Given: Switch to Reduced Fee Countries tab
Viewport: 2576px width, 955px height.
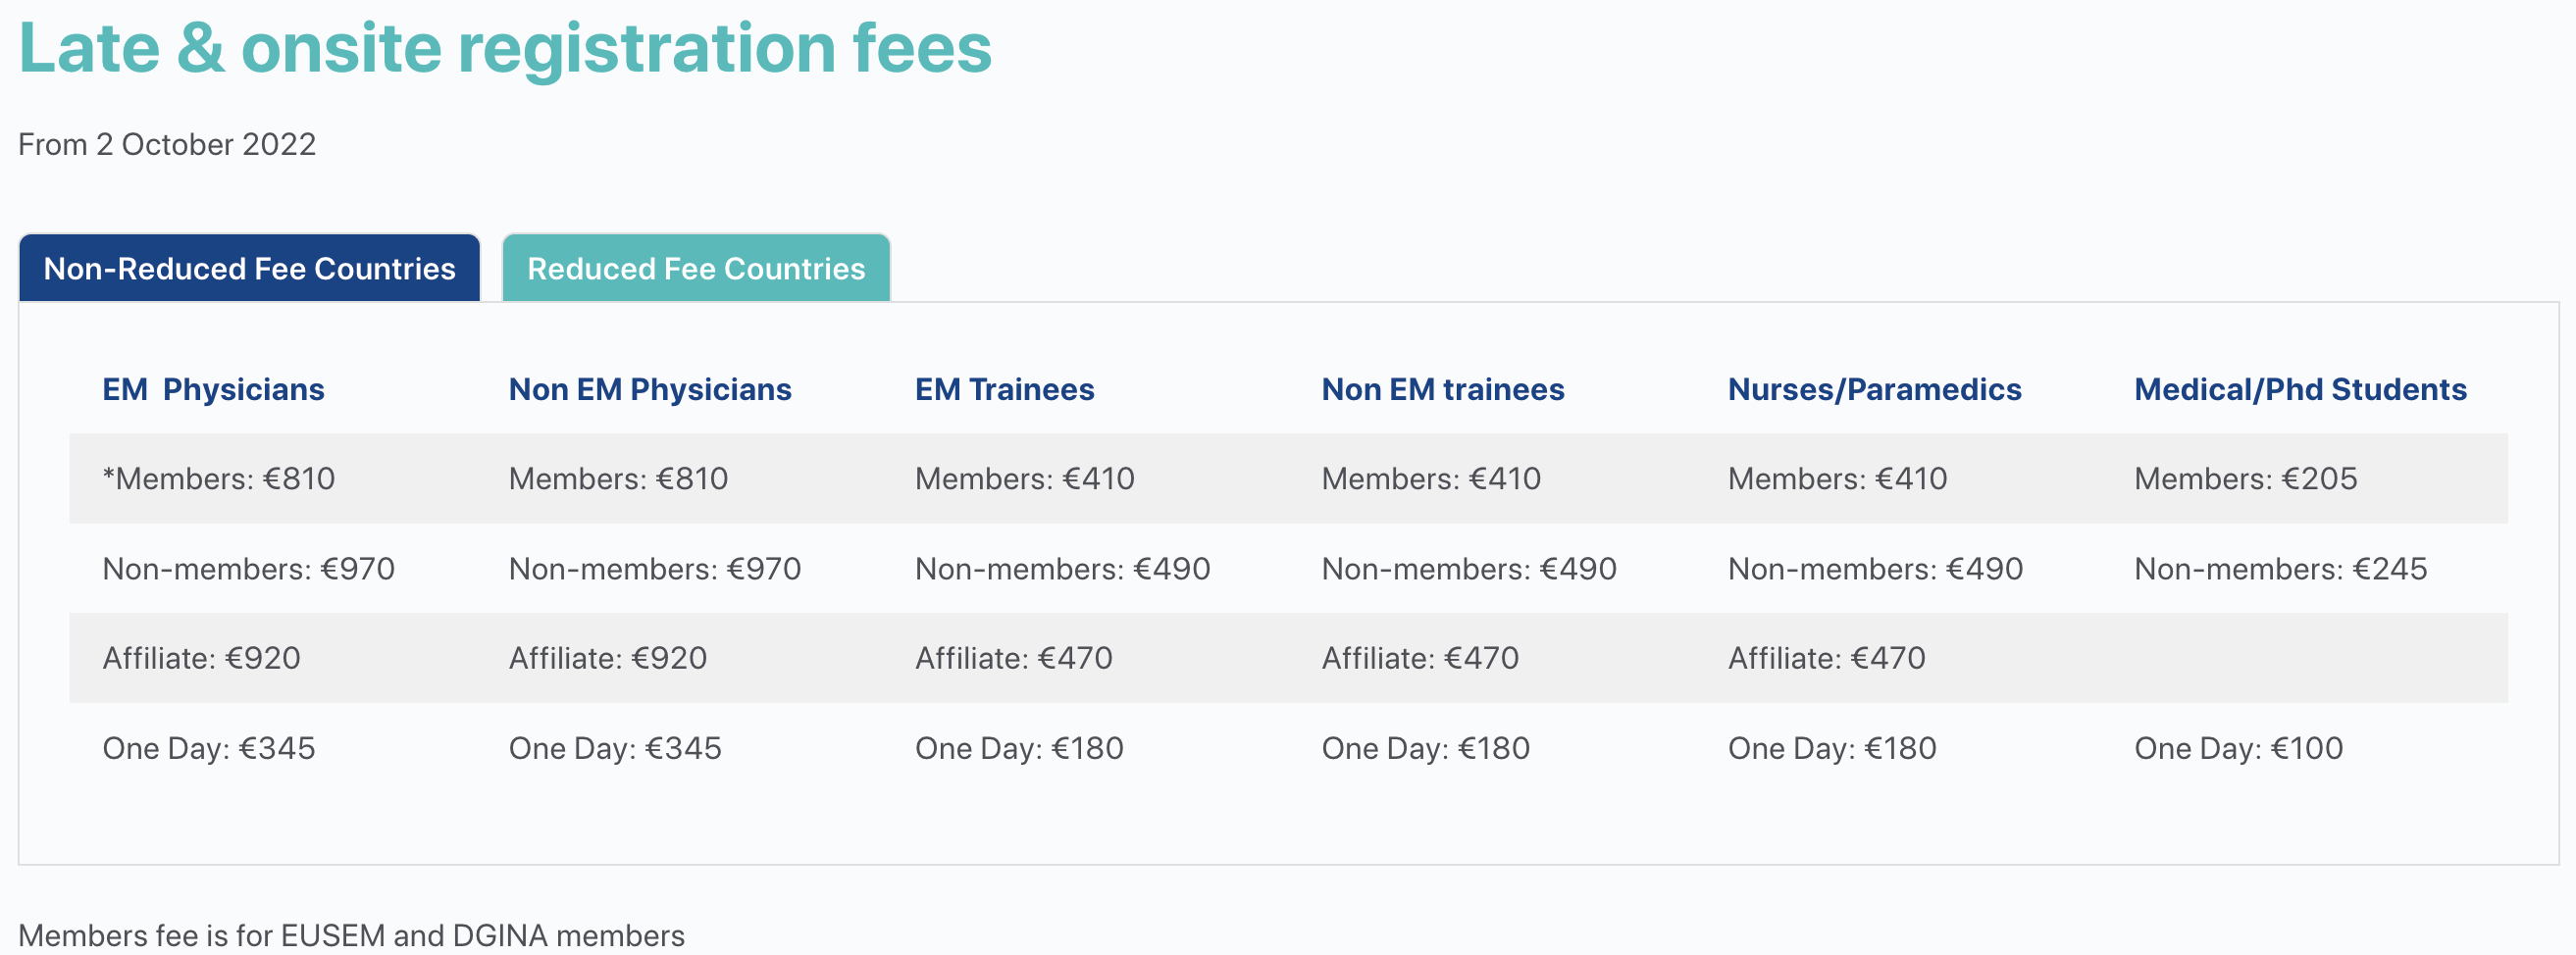Looking at the screenshot, I should (696, 268).
